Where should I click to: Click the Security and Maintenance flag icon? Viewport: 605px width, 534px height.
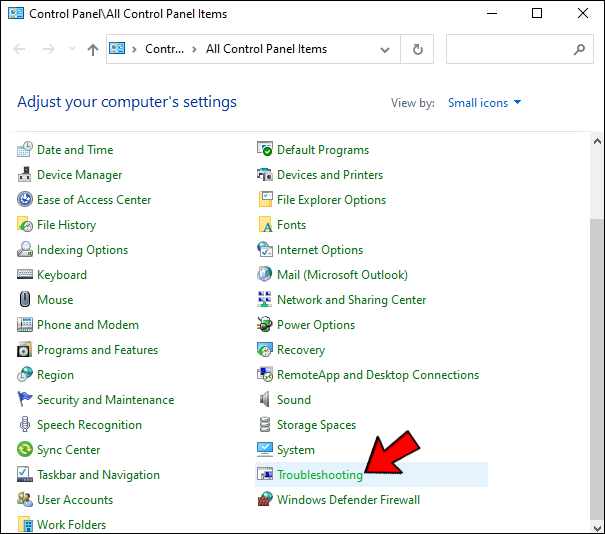click(25, 400)
